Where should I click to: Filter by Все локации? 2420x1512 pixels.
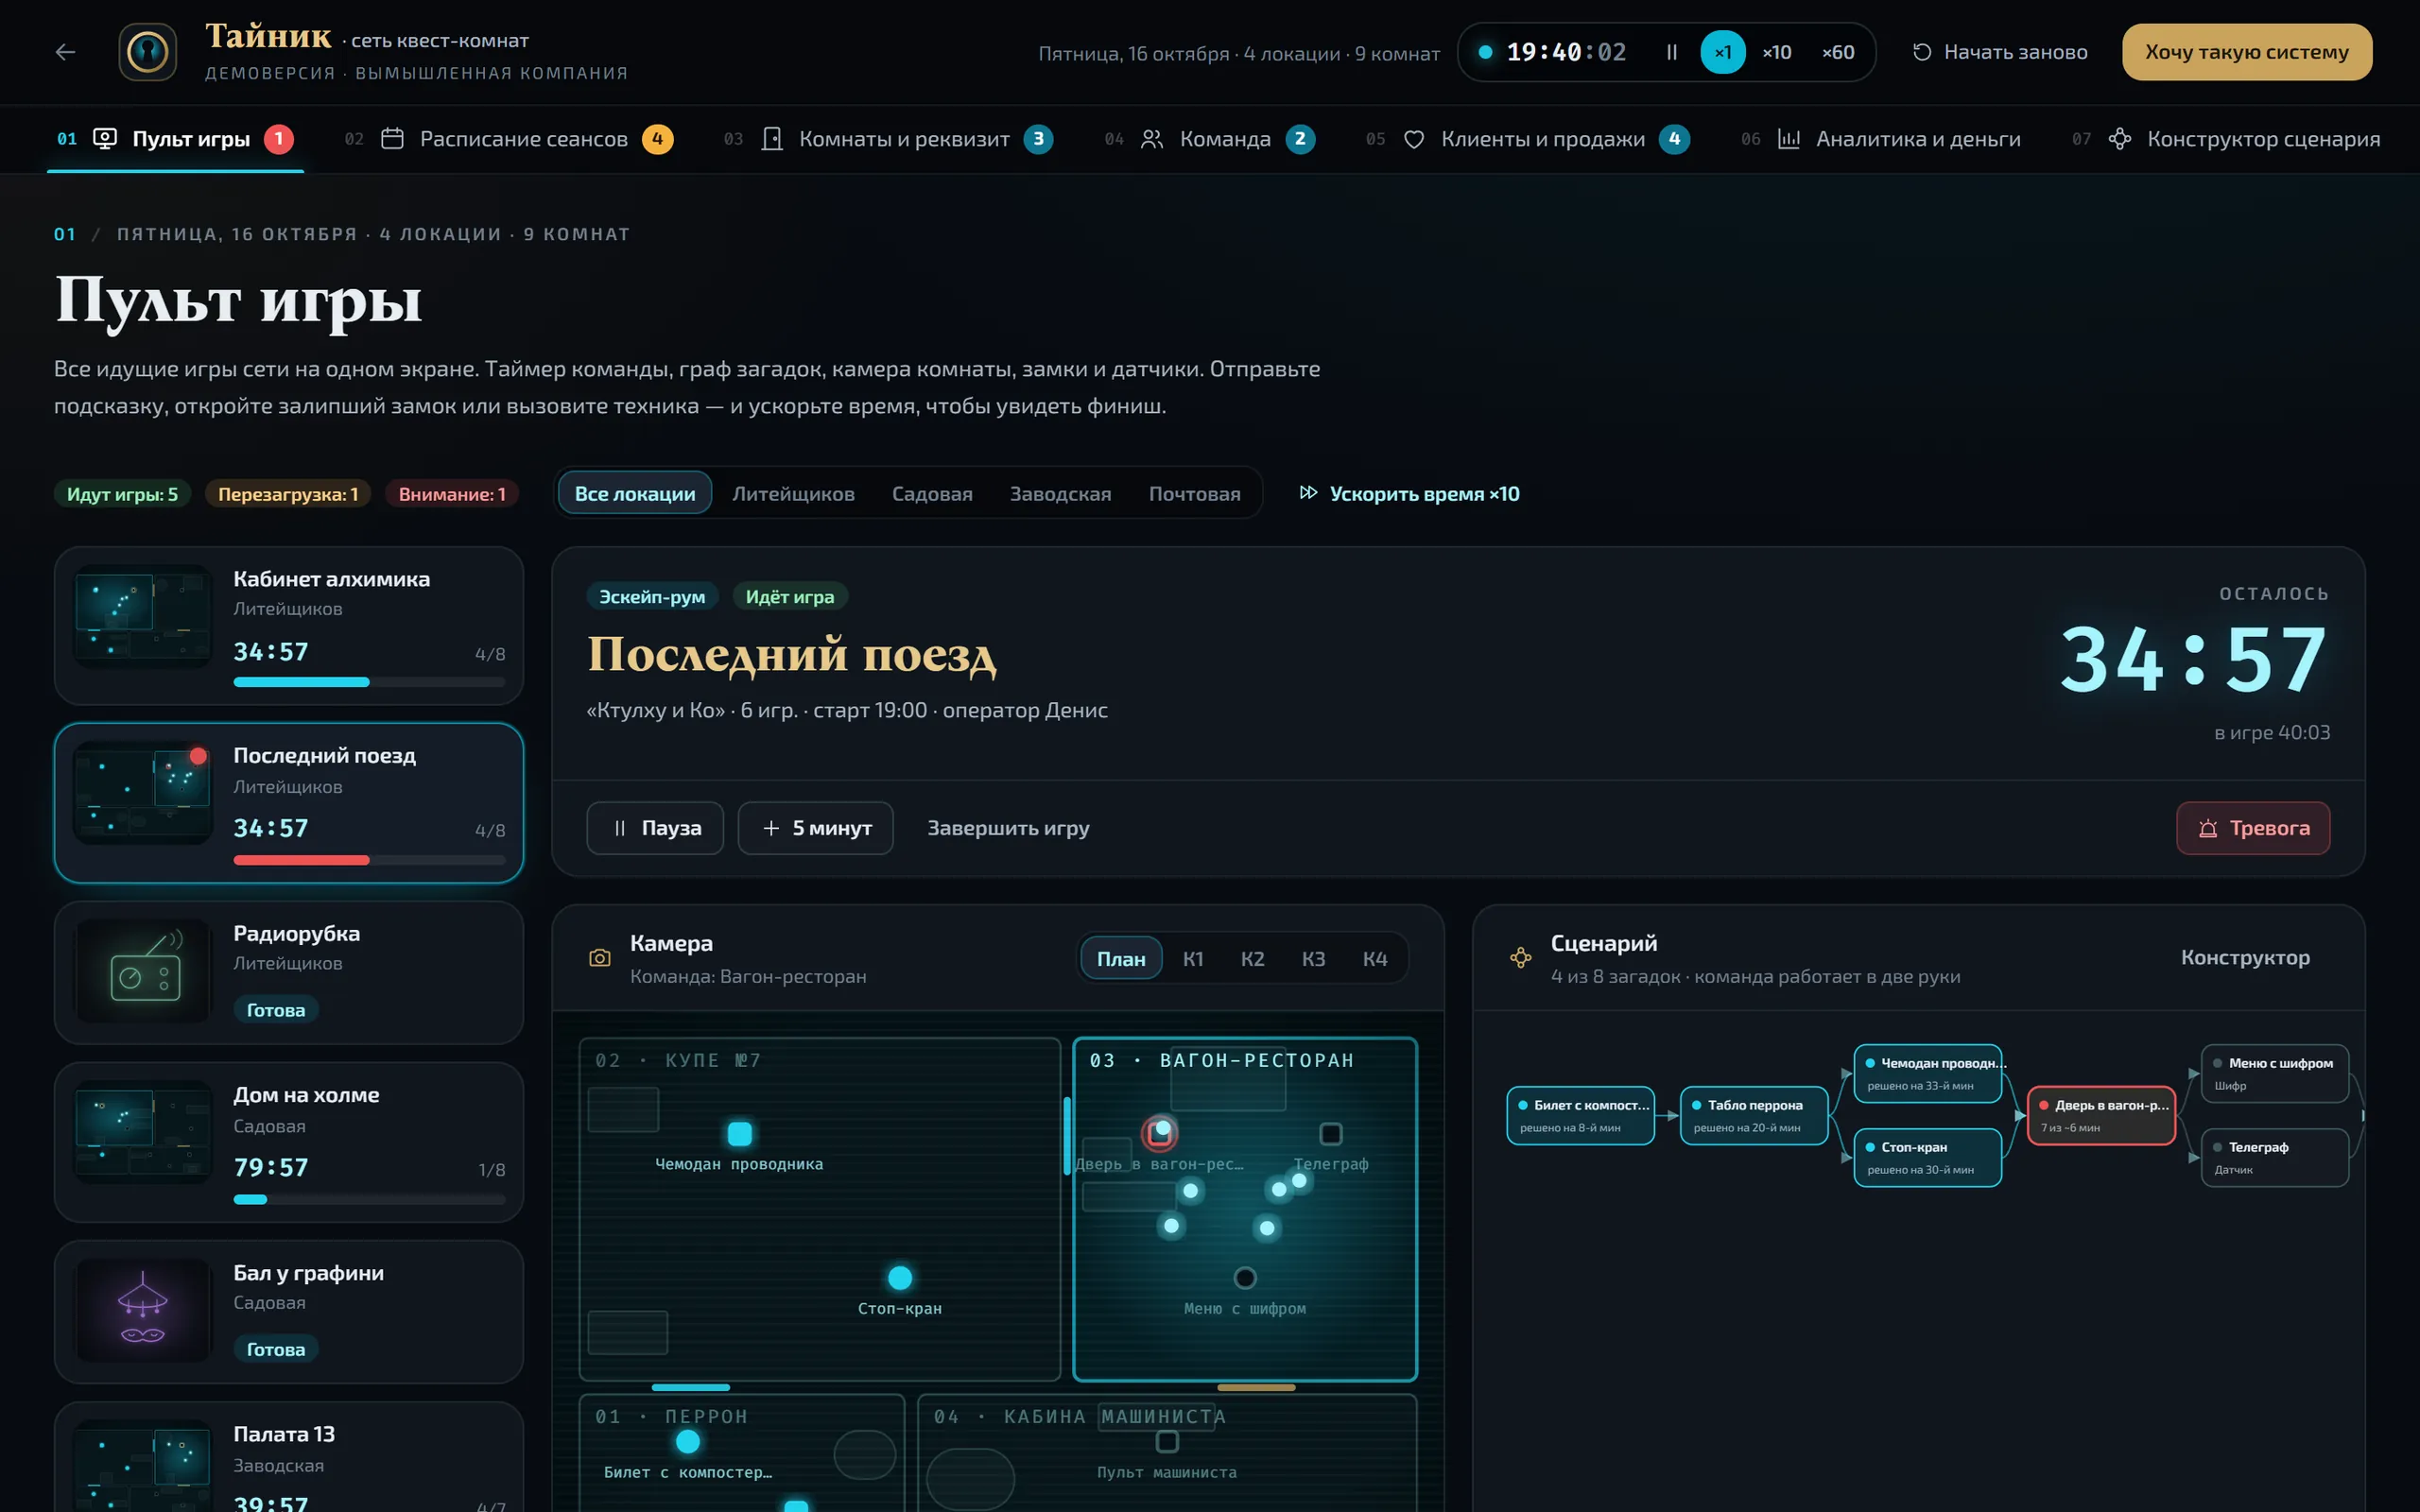(x=635, y=494)
